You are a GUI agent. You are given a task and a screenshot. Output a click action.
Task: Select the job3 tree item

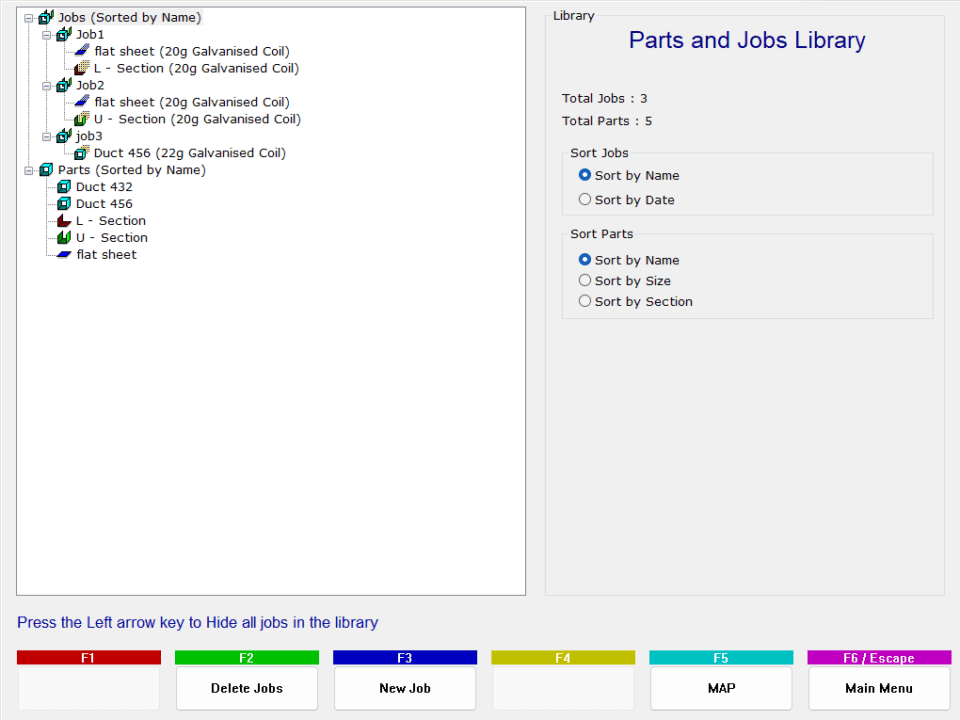click(x=90, y=136)
